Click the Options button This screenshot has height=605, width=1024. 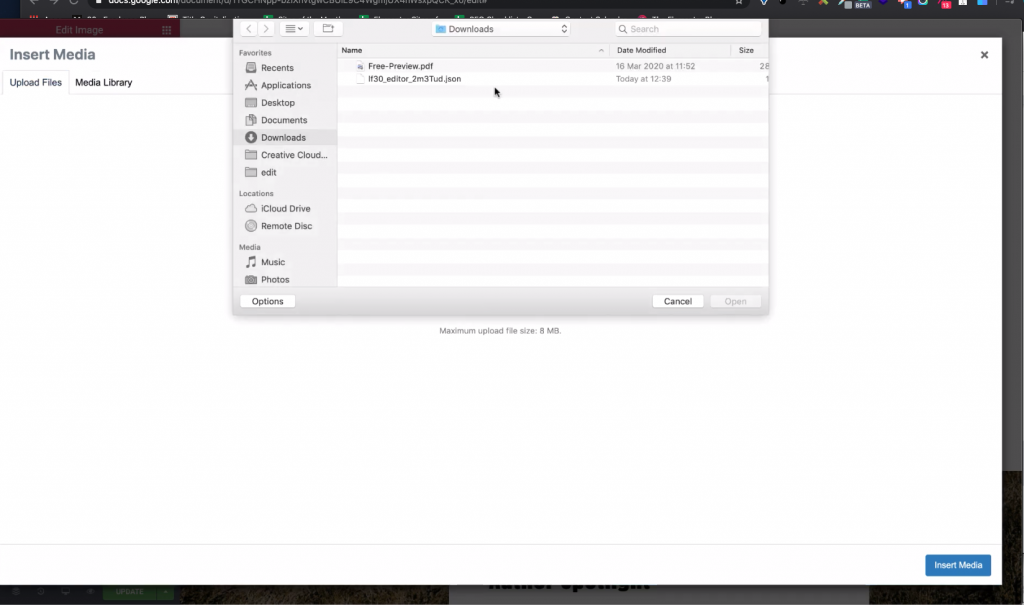[267, 301]
